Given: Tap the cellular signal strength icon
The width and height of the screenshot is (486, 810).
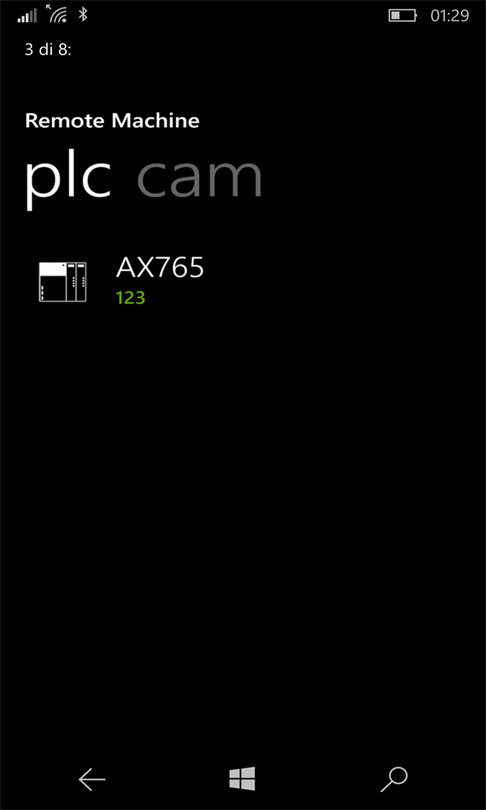Looking at the screenshot, I should (27, 15).
